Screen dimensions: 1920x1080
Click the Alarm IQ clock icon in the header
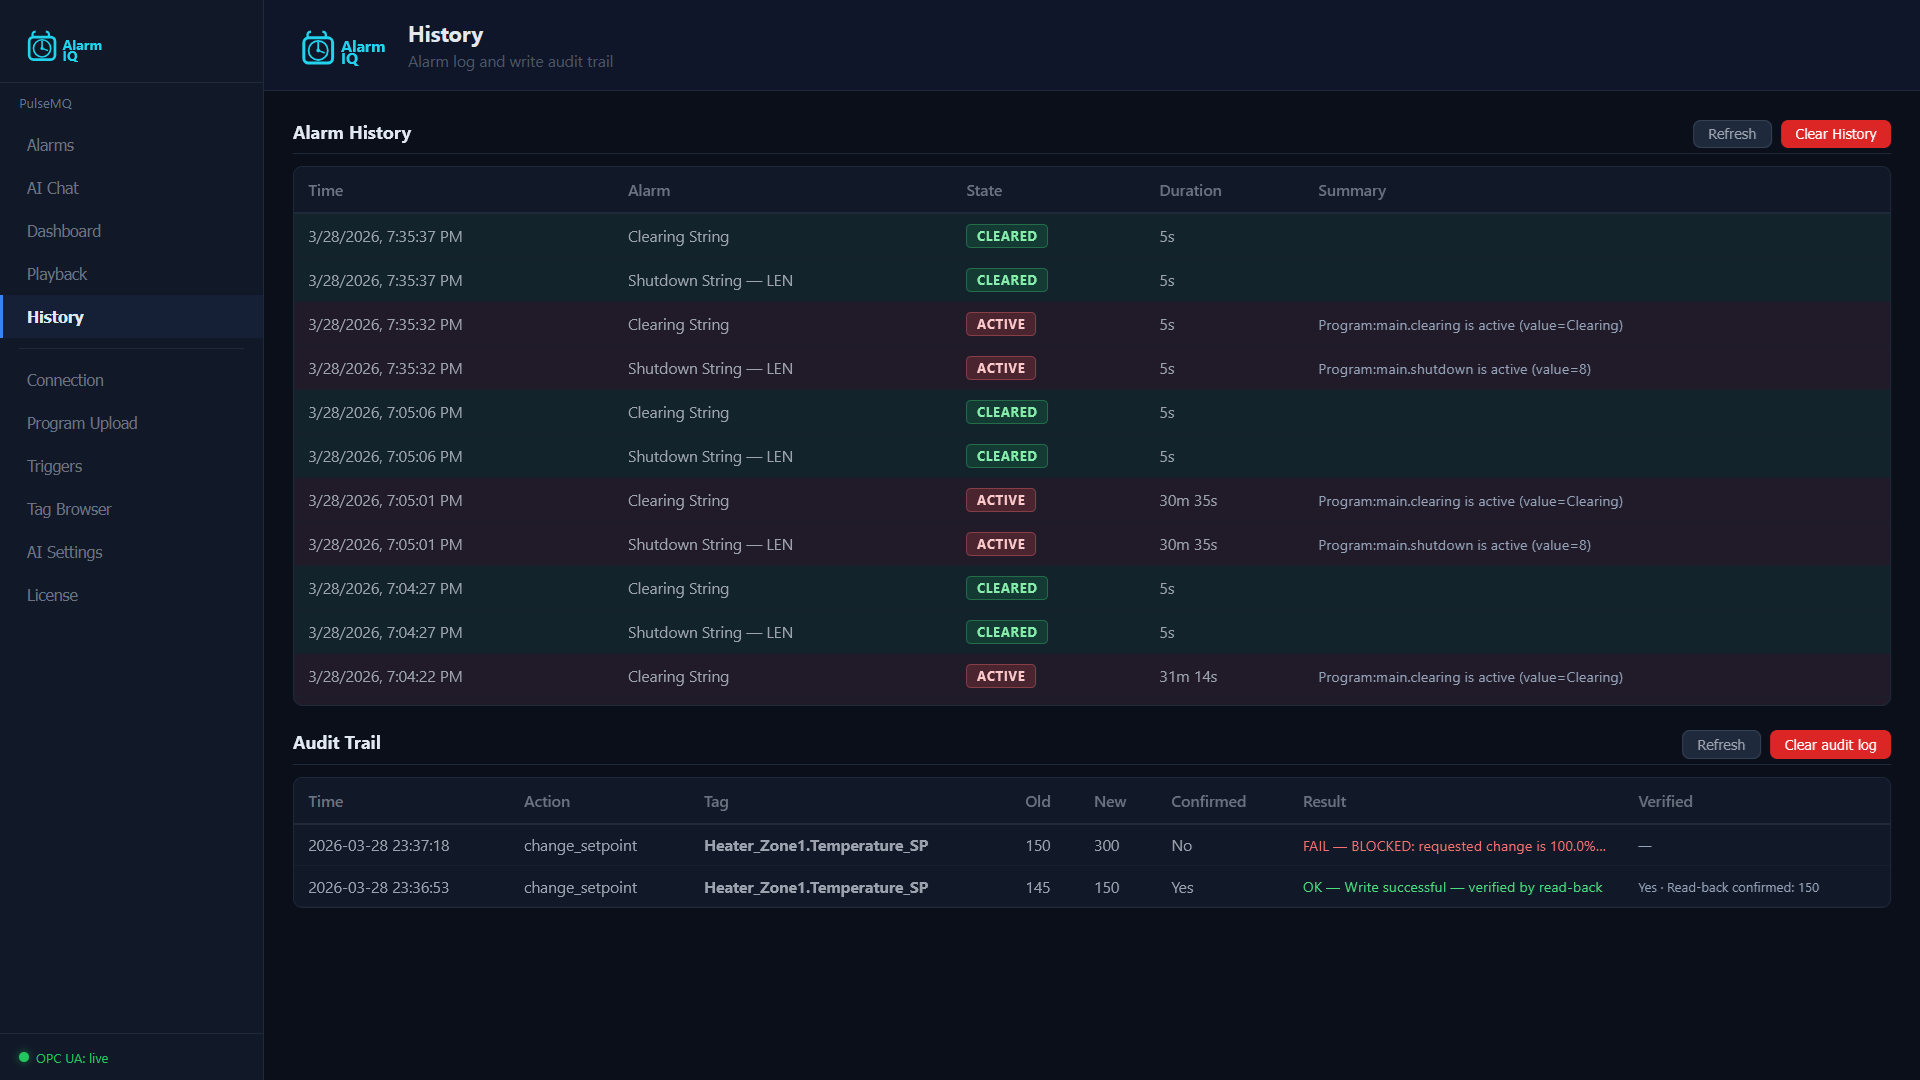click(318, 47)
